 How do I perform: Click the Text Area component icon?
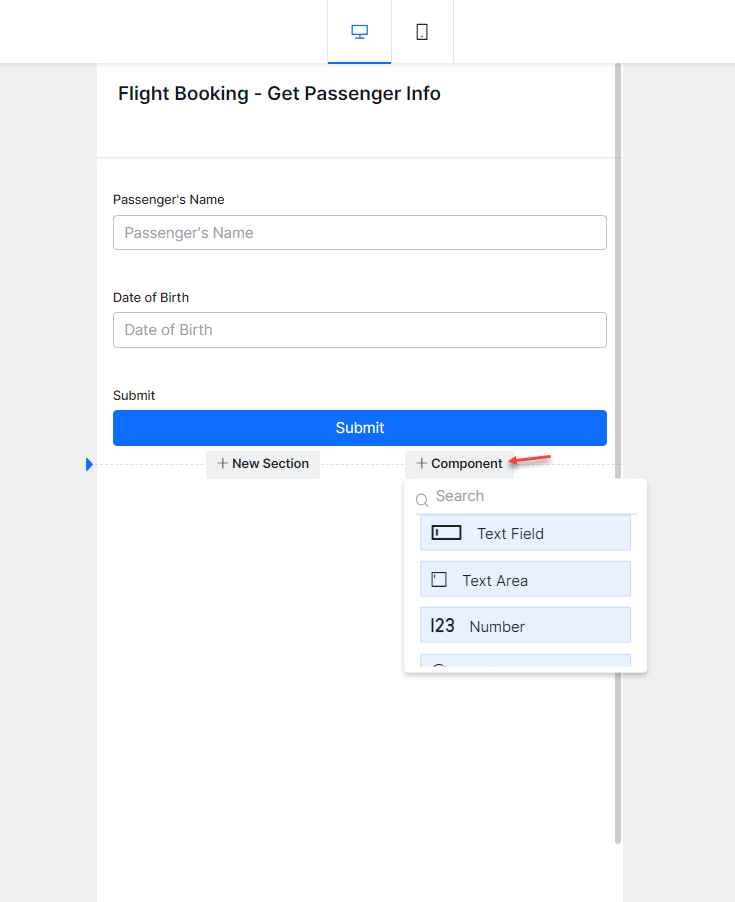[439, 580]
